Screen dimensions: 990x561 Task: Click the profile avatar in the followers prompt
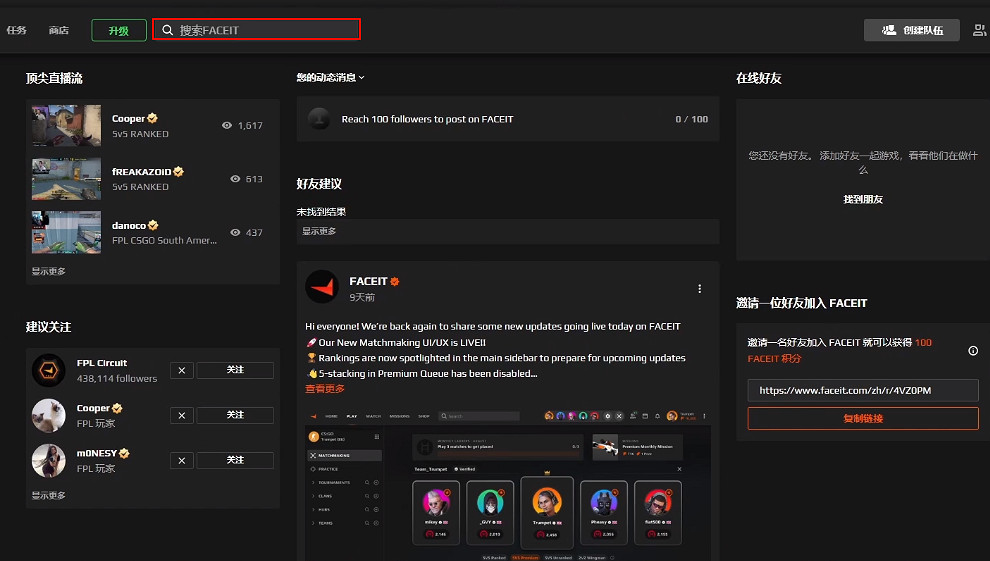319,119
